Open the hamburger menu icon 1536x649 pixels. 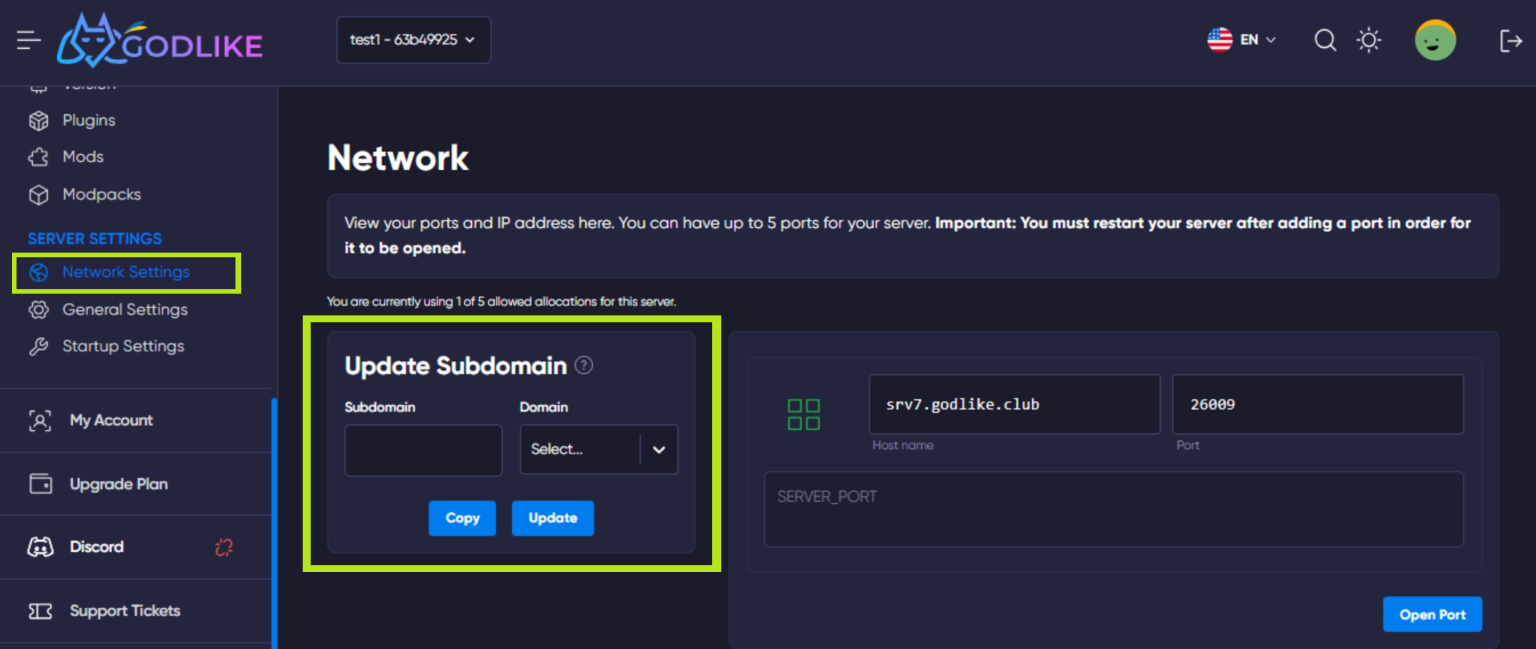click(x=28, y=40)
